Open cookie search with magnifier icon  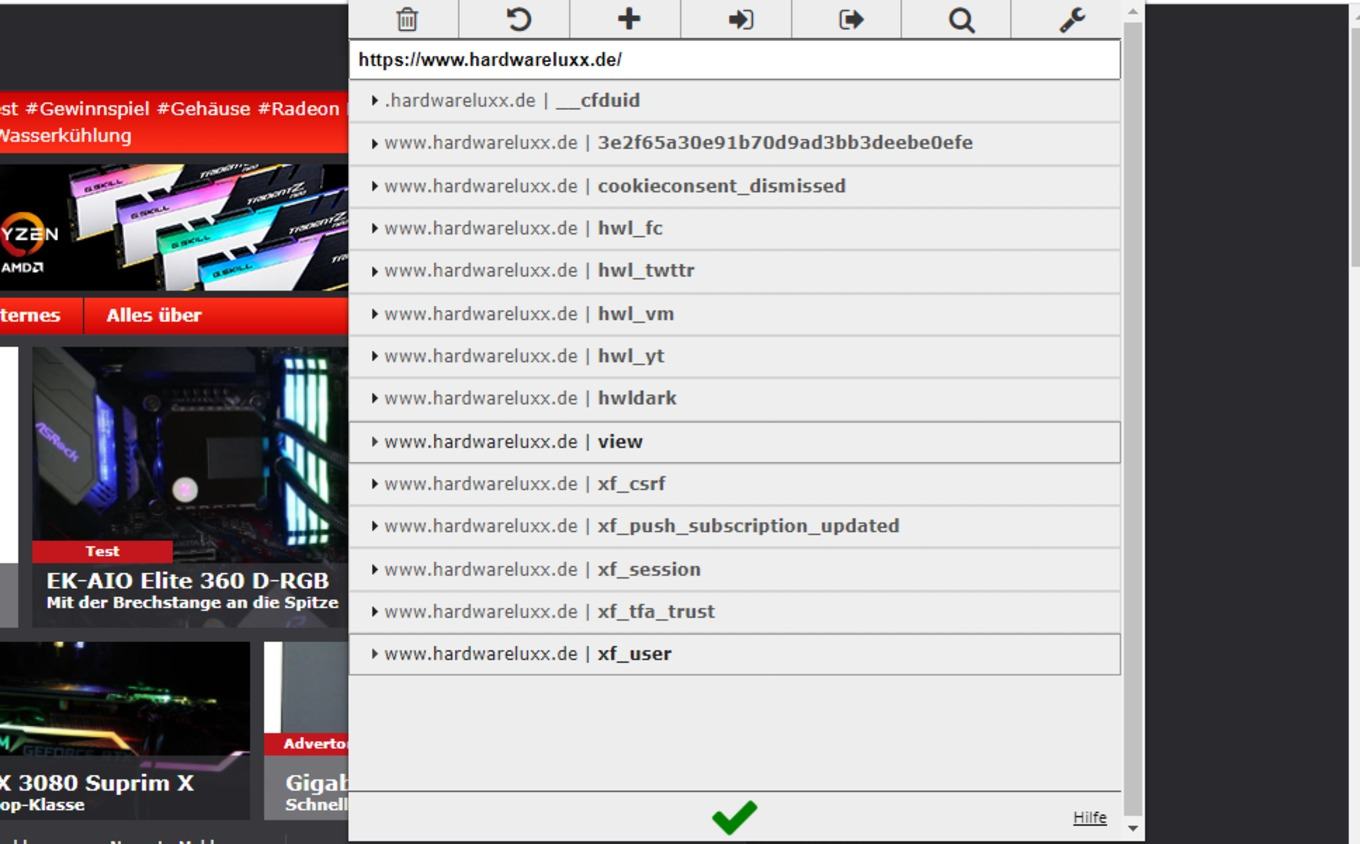[961, 19]
